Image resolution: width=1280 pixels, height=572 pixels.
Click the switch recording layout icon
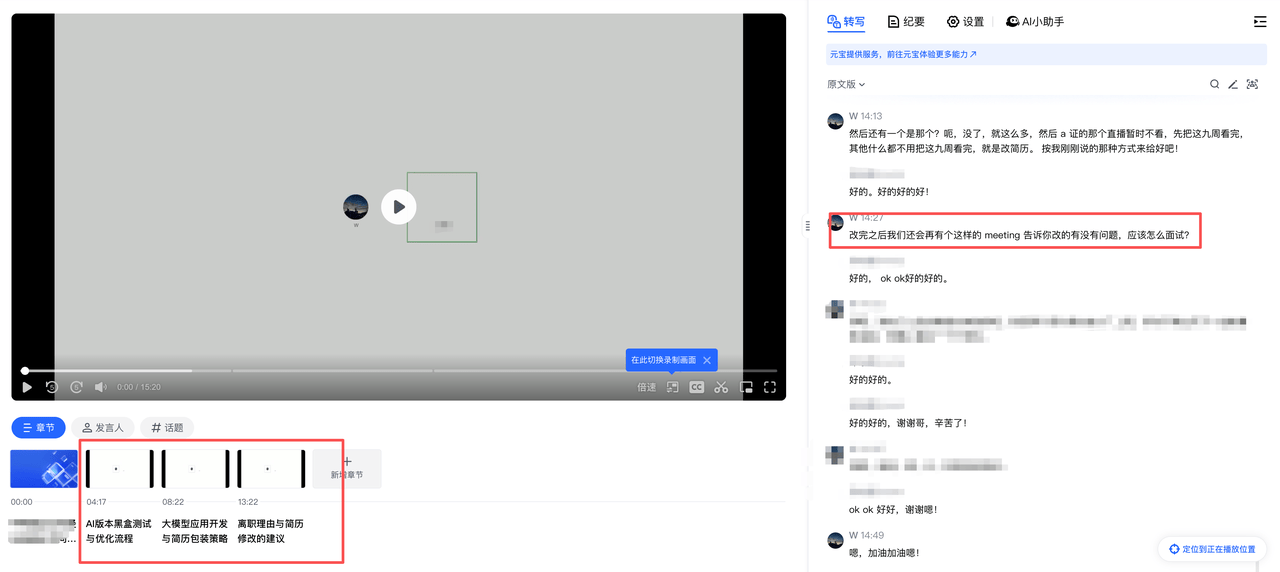click(672, 387)
